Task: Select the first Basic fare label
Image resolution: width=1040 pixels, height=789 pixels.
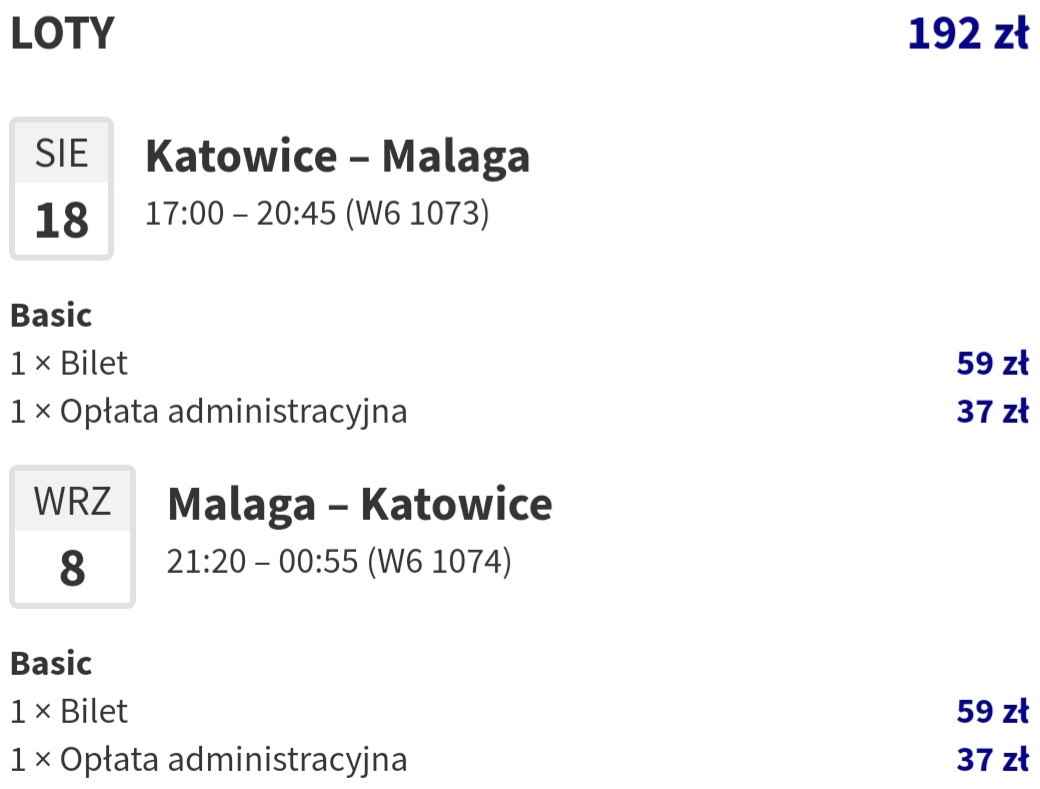Action: 51,316
